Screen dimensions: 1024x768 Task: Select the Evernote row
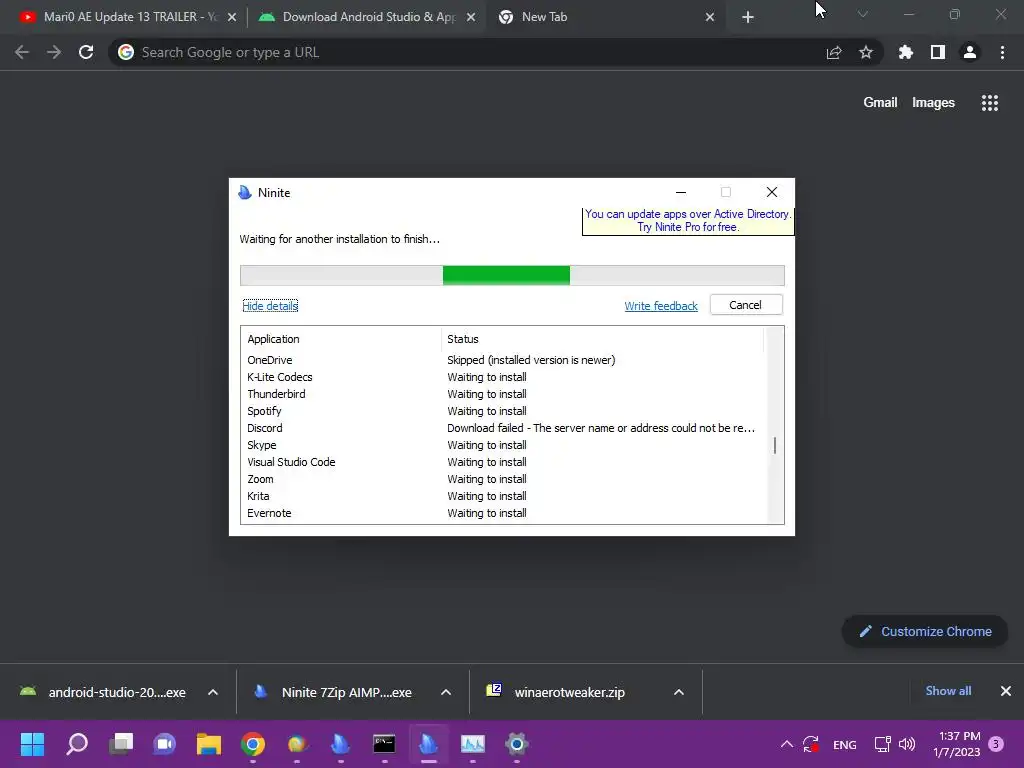click(502, 513)
